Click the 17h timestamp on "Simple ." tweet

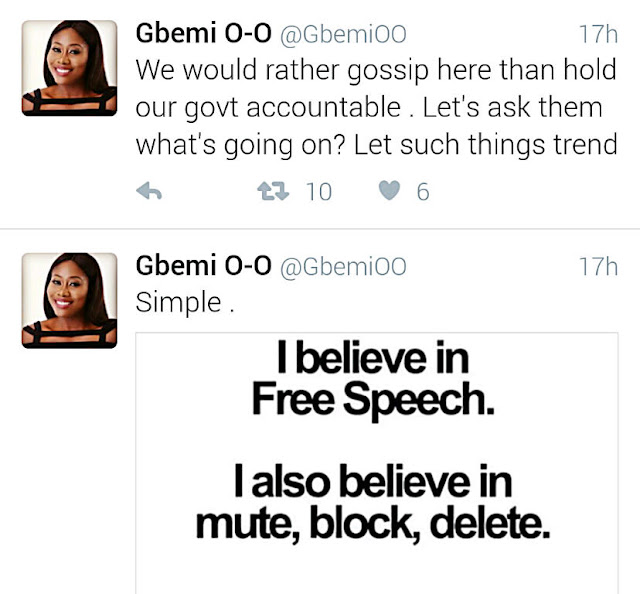597,267
